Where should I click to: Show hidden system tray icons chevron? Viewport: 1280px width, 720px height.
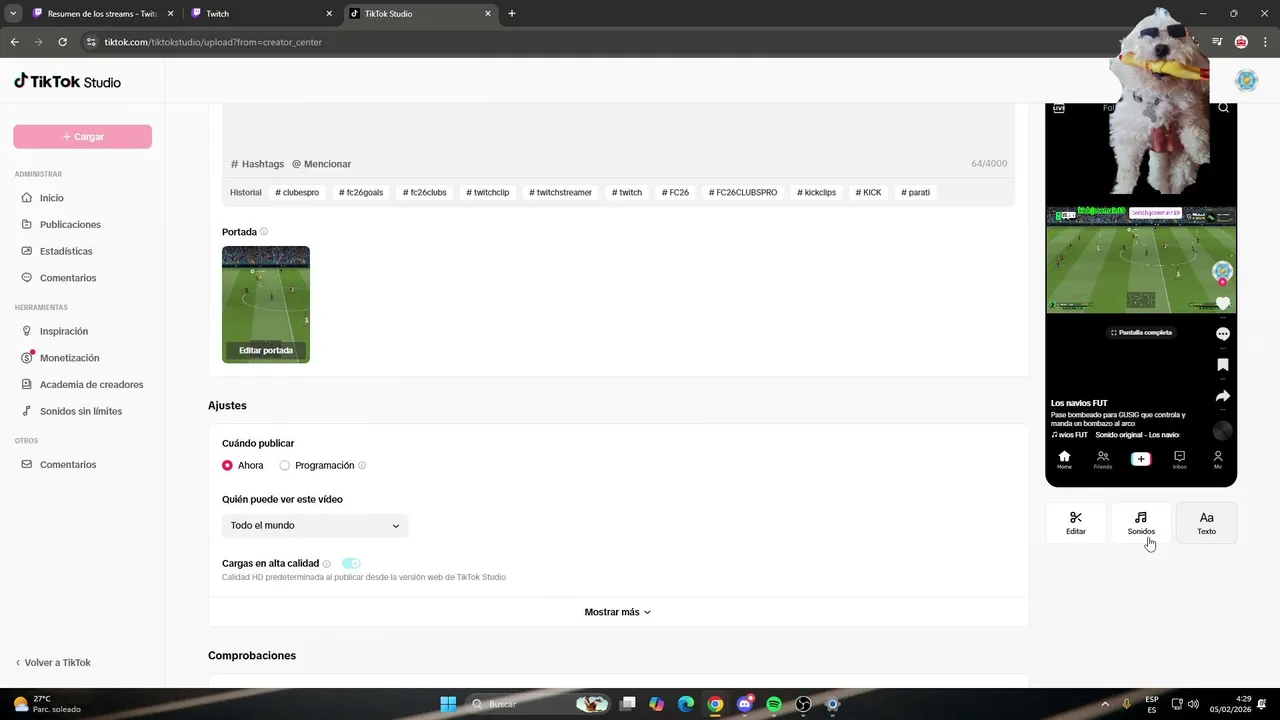click(x=1105, y=704)
